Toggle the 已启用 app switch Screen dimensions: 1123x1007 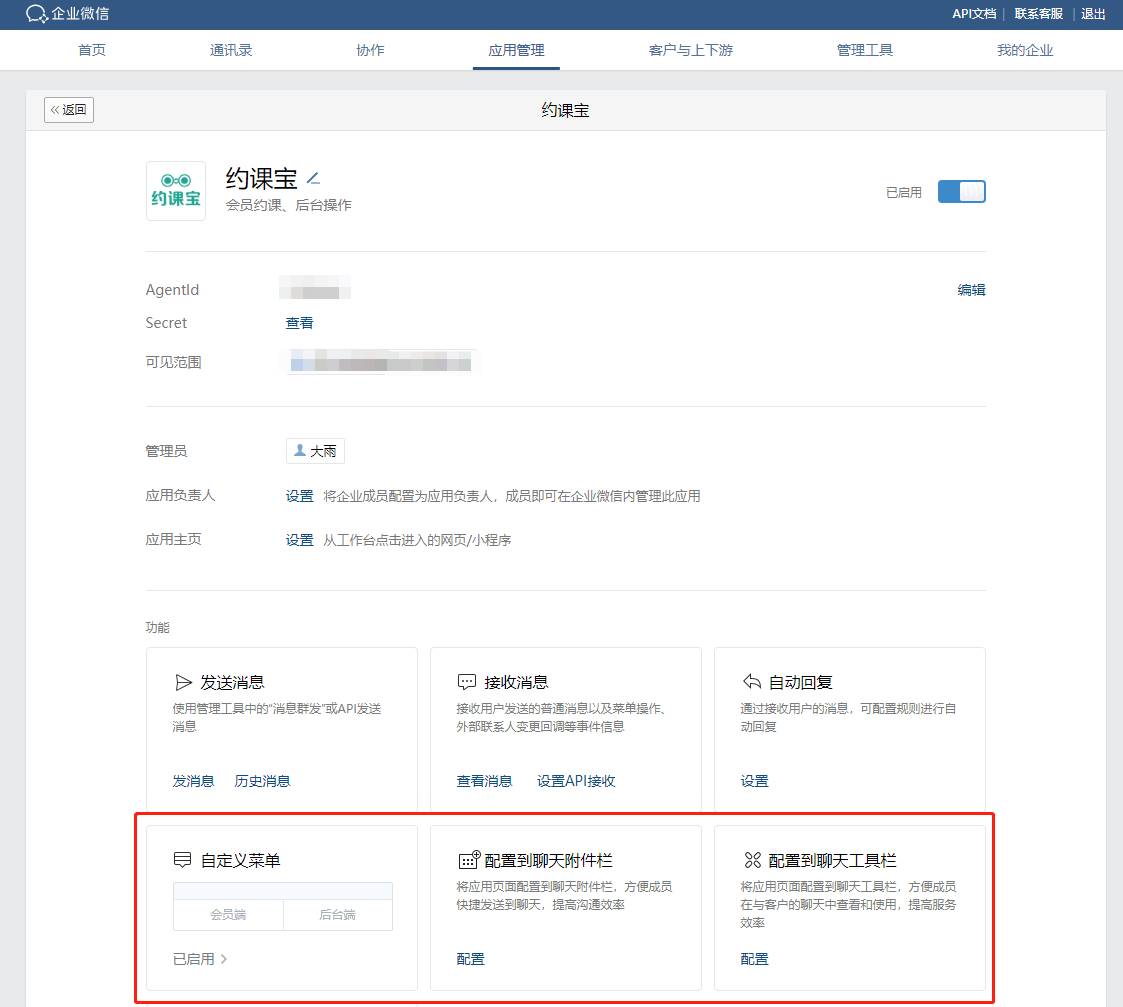pos(961,192)
